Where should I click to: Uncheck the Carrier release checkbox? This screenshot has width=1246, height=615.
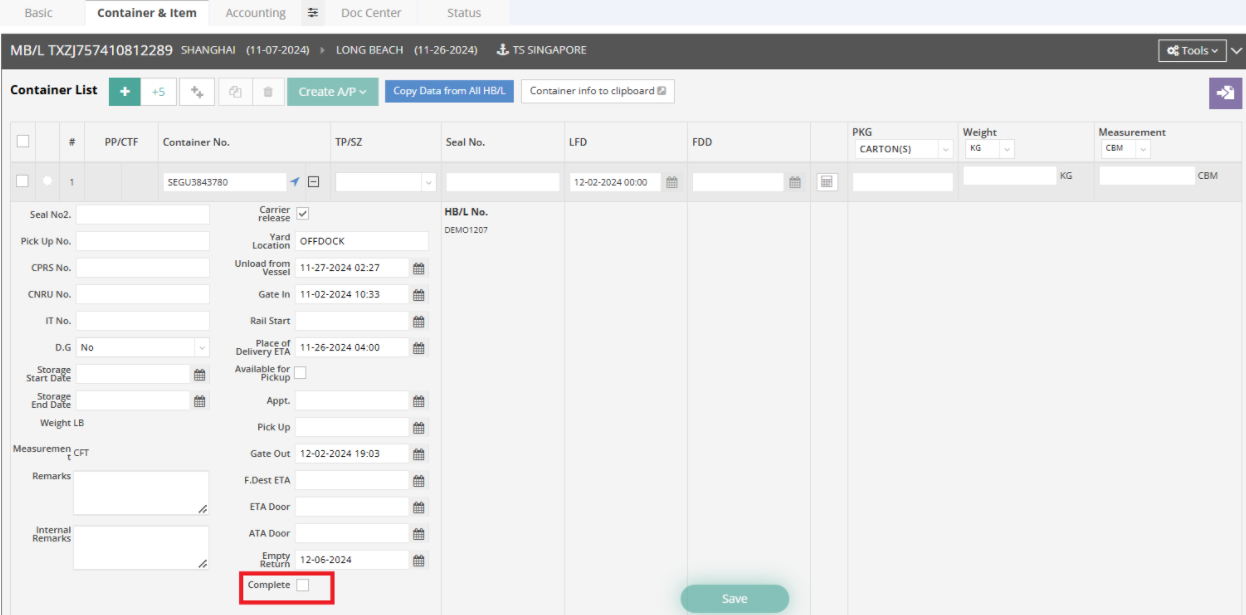tap(302, 213)
